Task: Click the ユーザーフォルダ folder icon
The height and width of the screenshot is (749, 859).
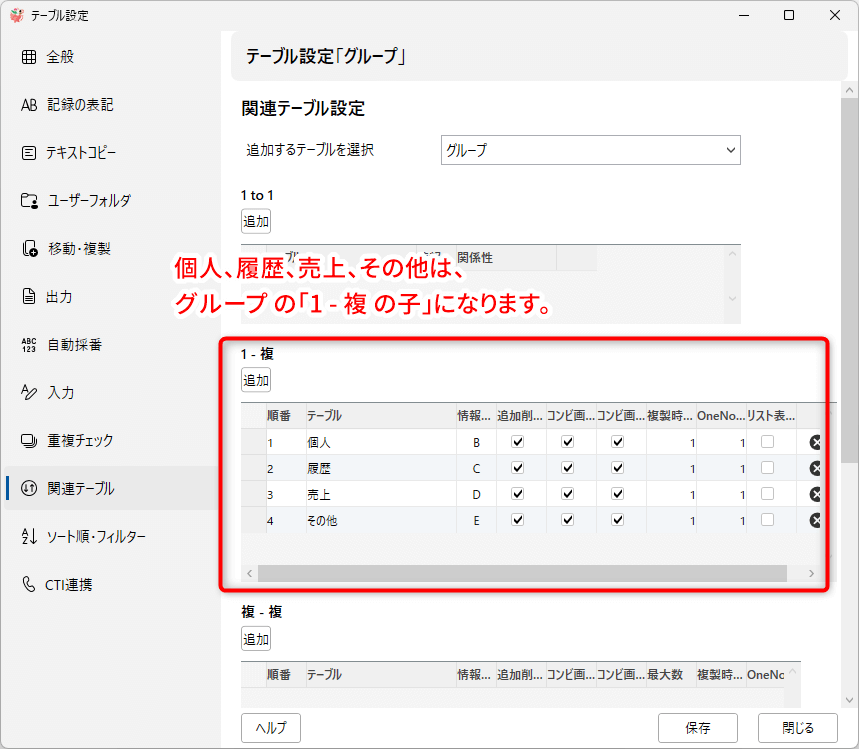Action: (29, 201)
